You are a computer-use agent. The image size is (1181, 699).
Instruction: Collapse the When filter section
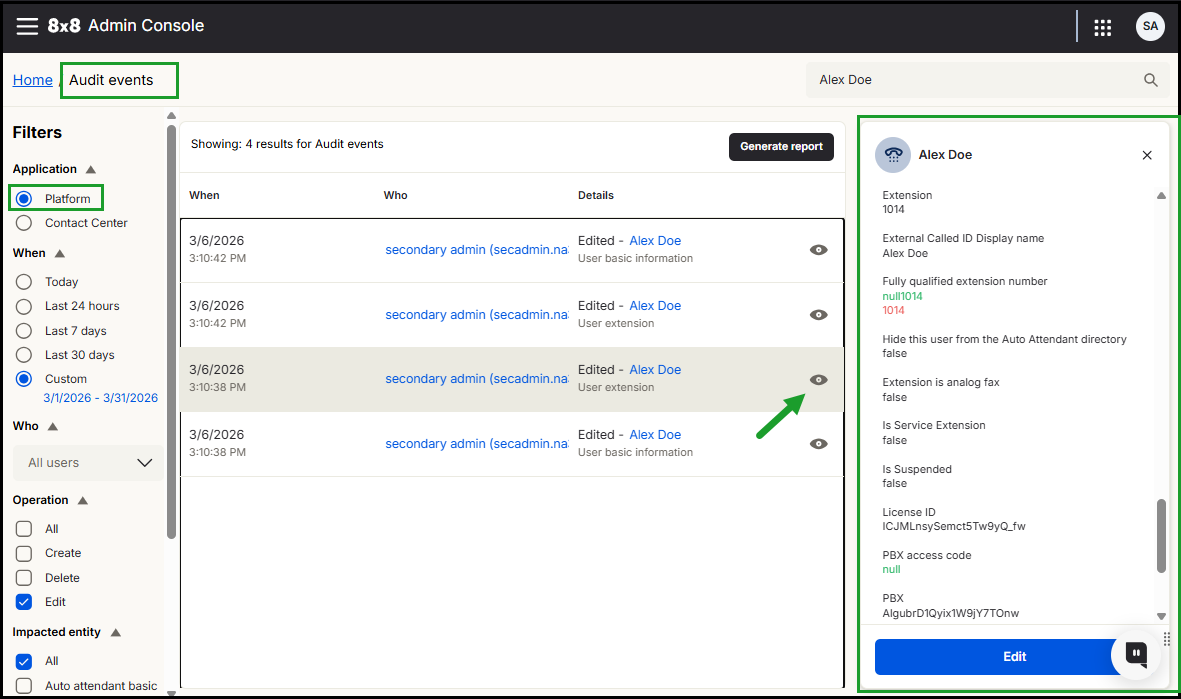[x=60, y=254]
